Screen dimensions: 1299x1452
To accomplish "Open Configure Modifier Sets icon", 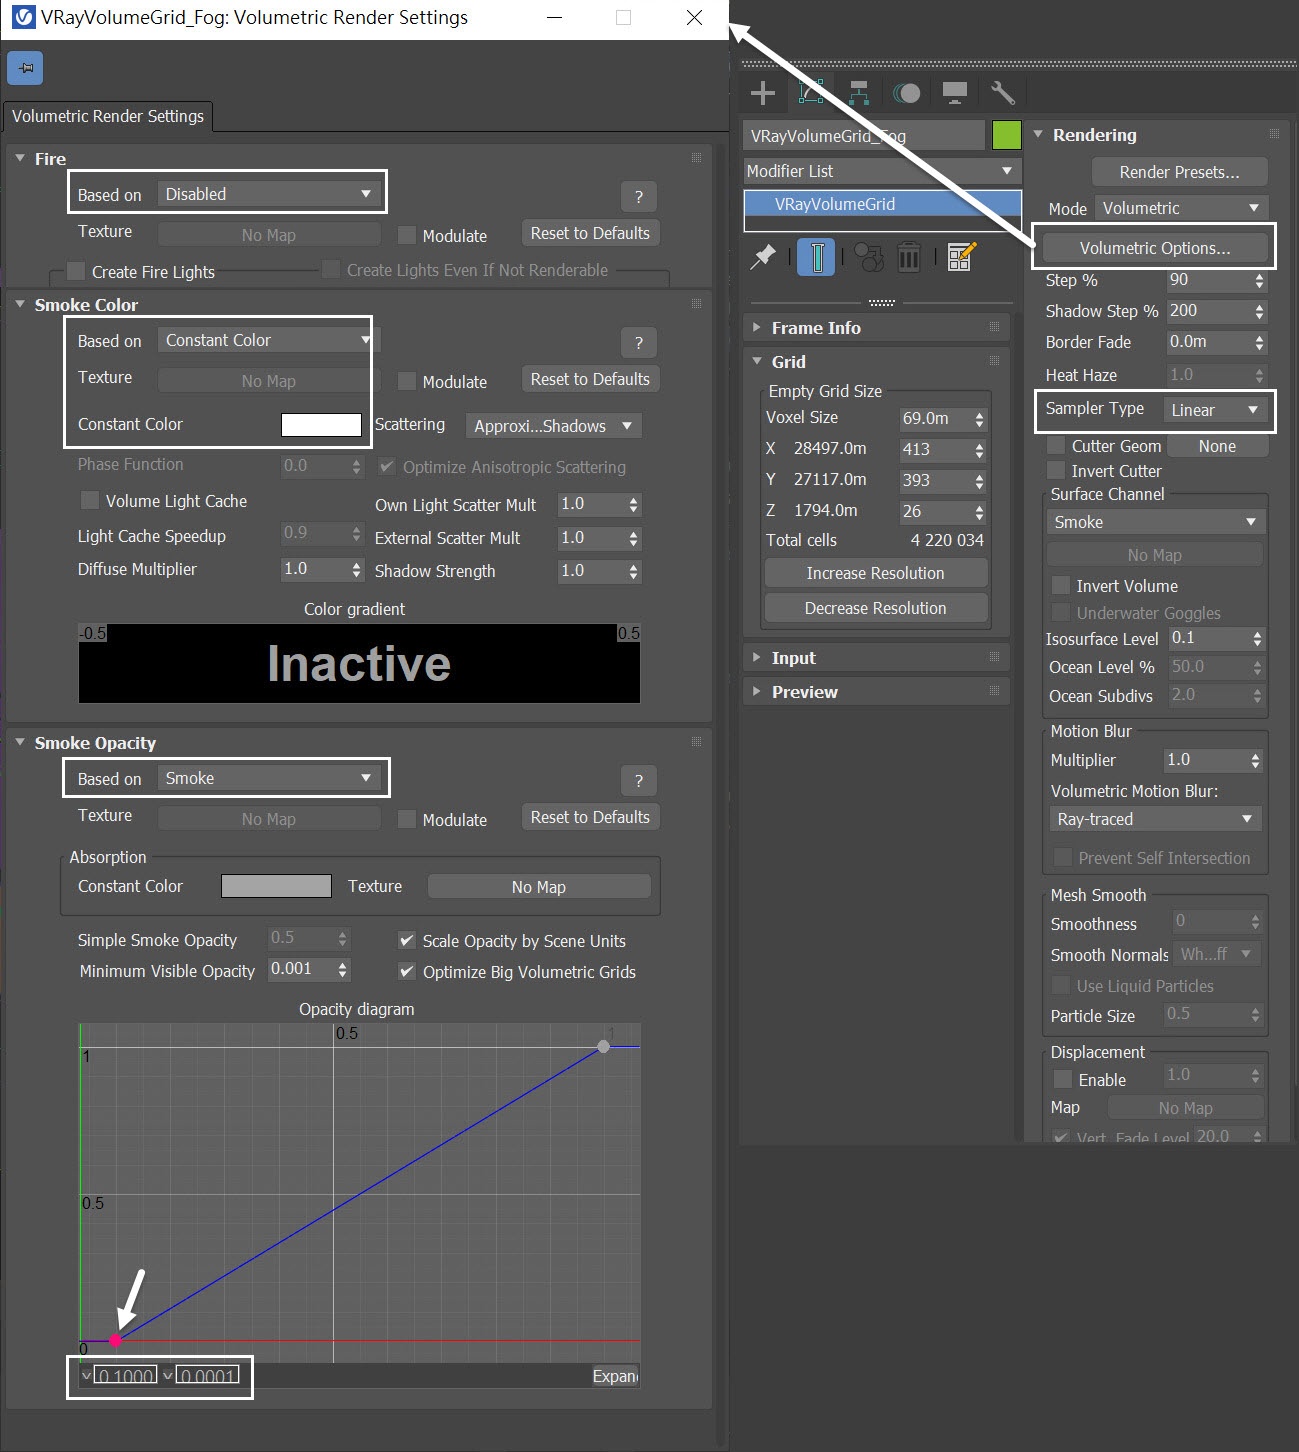I will pyautogui.click(x=961, y=256).
